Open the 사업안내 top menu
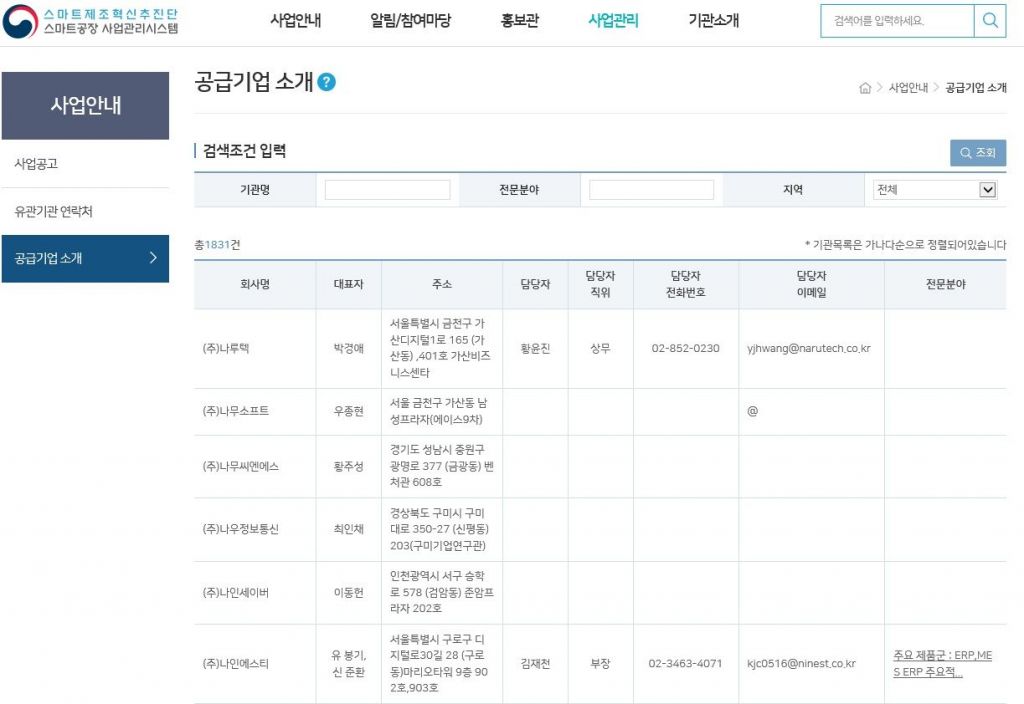This screenshot has height=704, width=1024. click(295, 21)
